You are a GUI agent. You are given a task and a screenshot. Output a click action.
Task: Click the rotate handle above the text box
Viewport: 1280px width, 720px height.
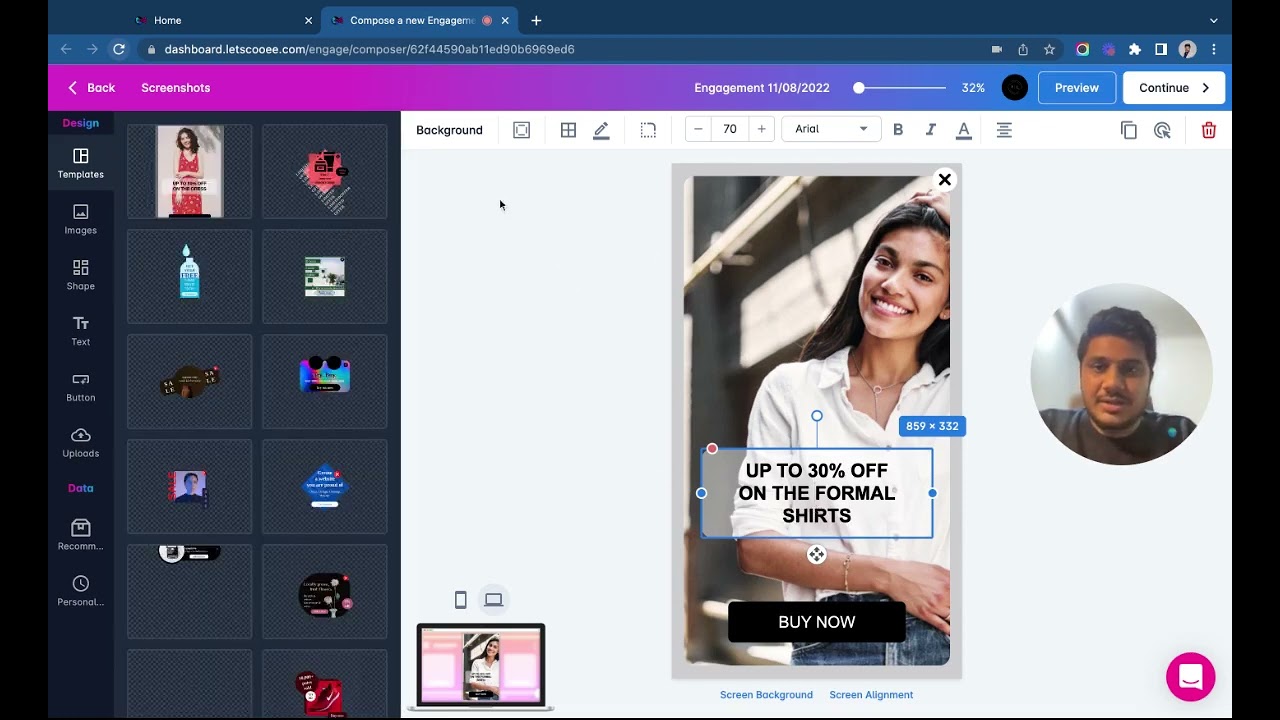817,416
